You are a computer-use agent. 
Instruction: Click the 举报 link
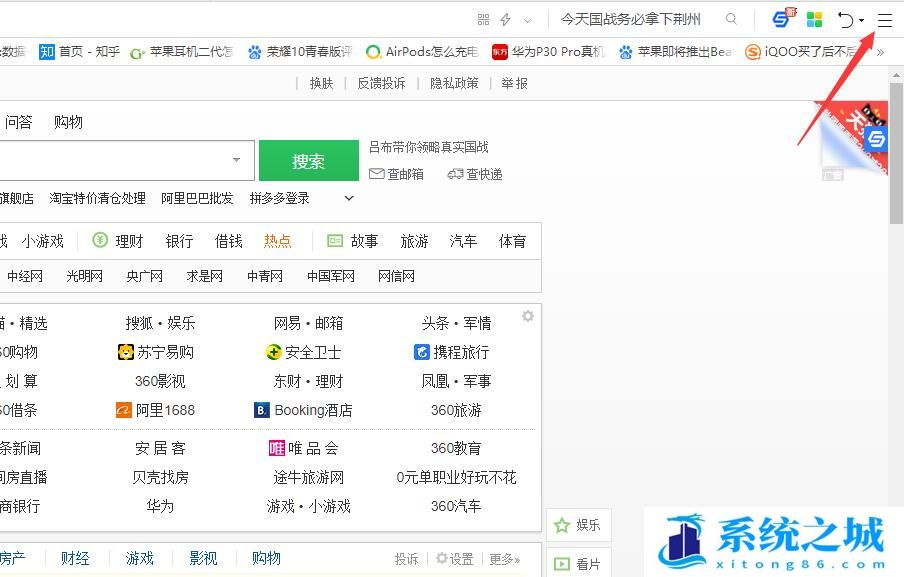click(514, 84)
